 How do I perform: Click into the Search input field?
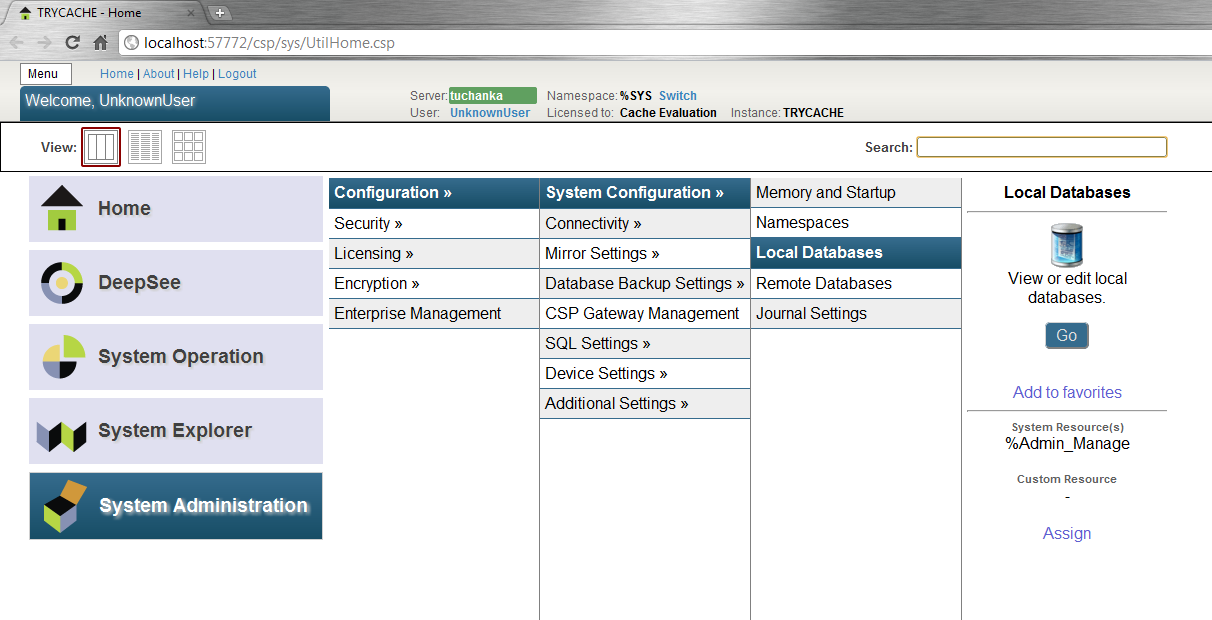click(x=1041, y=147)
